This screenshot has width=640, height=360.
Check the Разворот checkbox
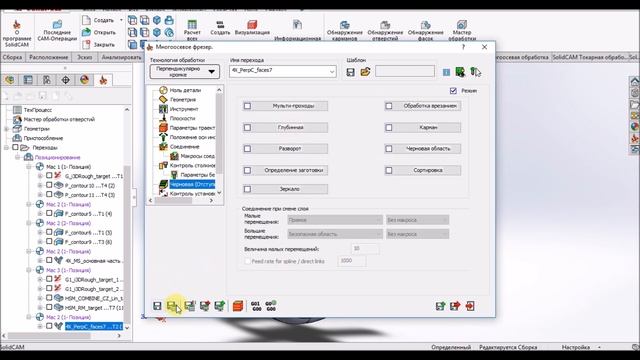(x=247, y=149)
